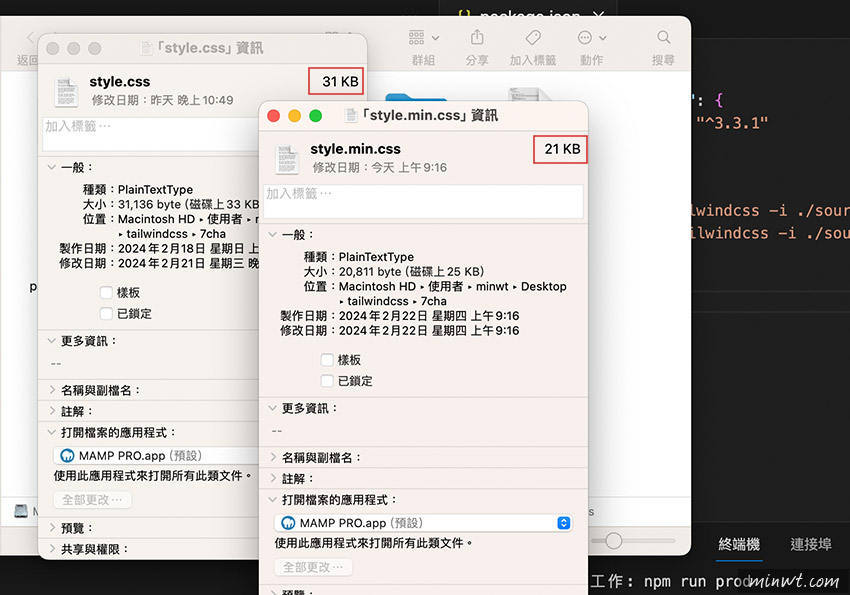Toggle 樣板 checkbox in style.css info
850x595 pixels.
(106, 293)
